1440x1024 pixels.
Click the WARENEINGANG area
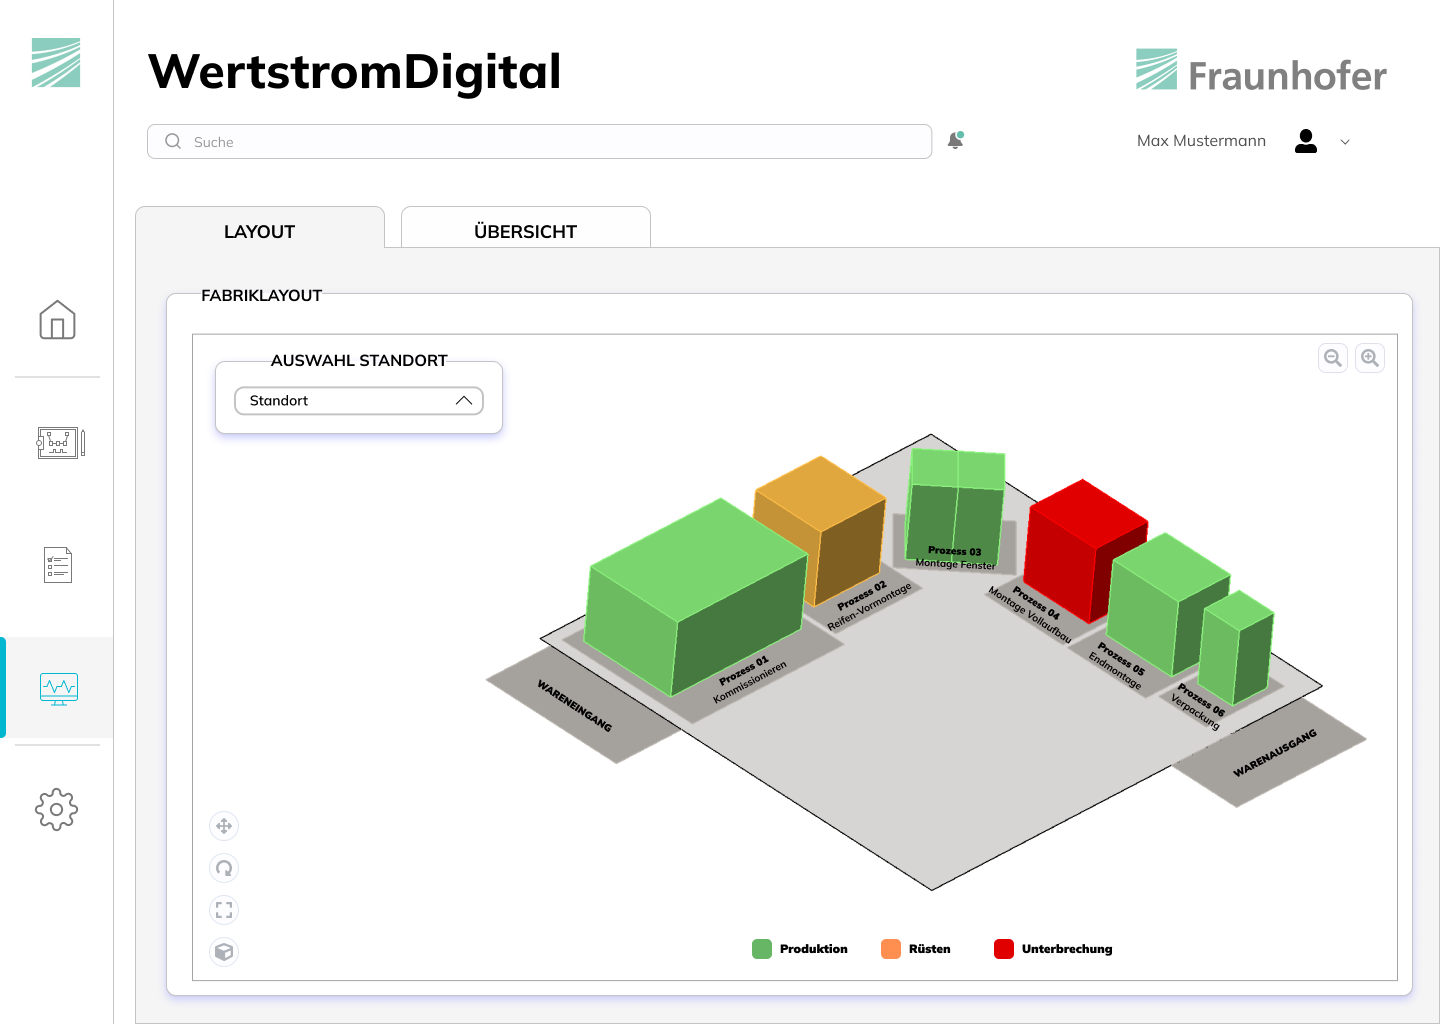tap(577, 706)
